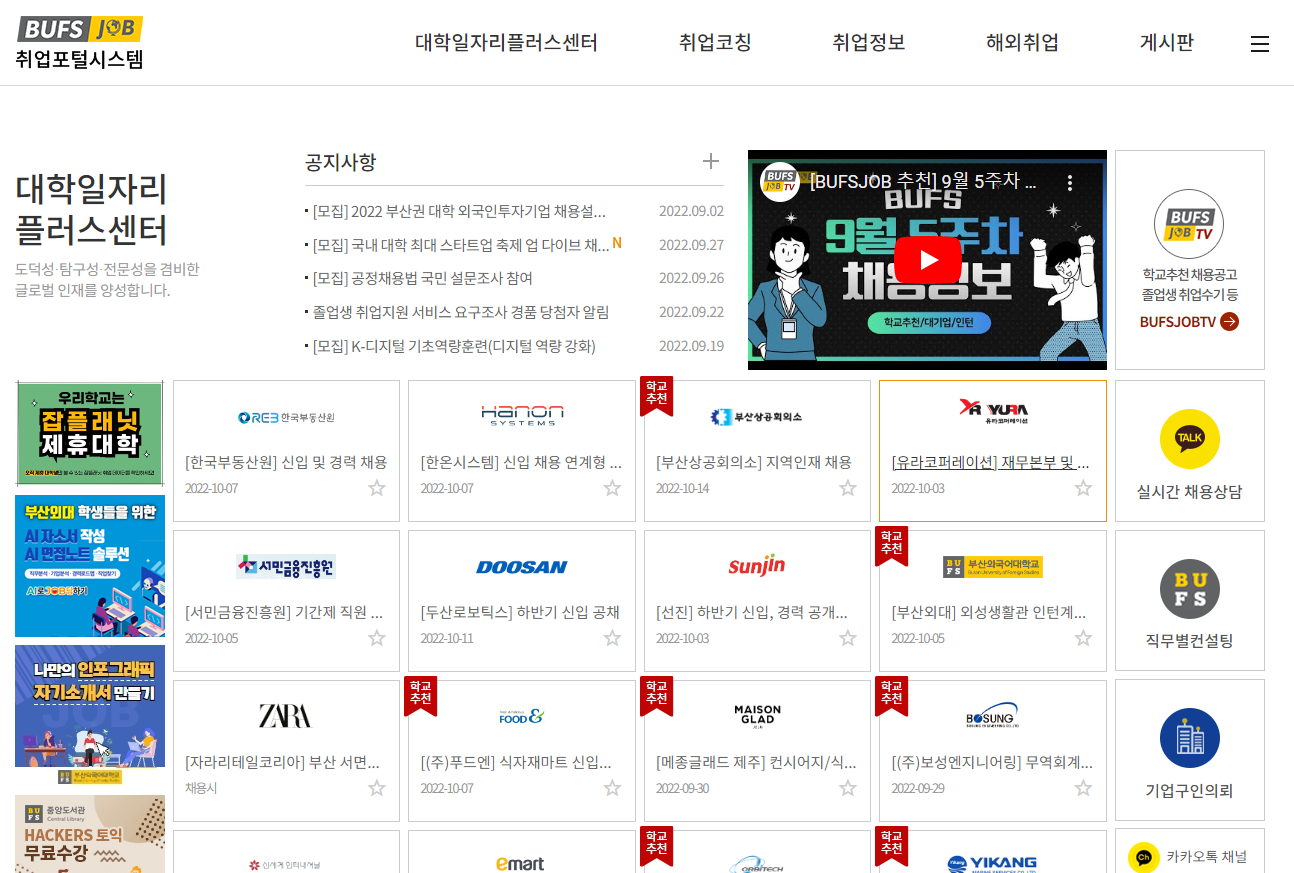Open the YouTube video options menu
1294x873 pixels.
tap(1070, 183)
